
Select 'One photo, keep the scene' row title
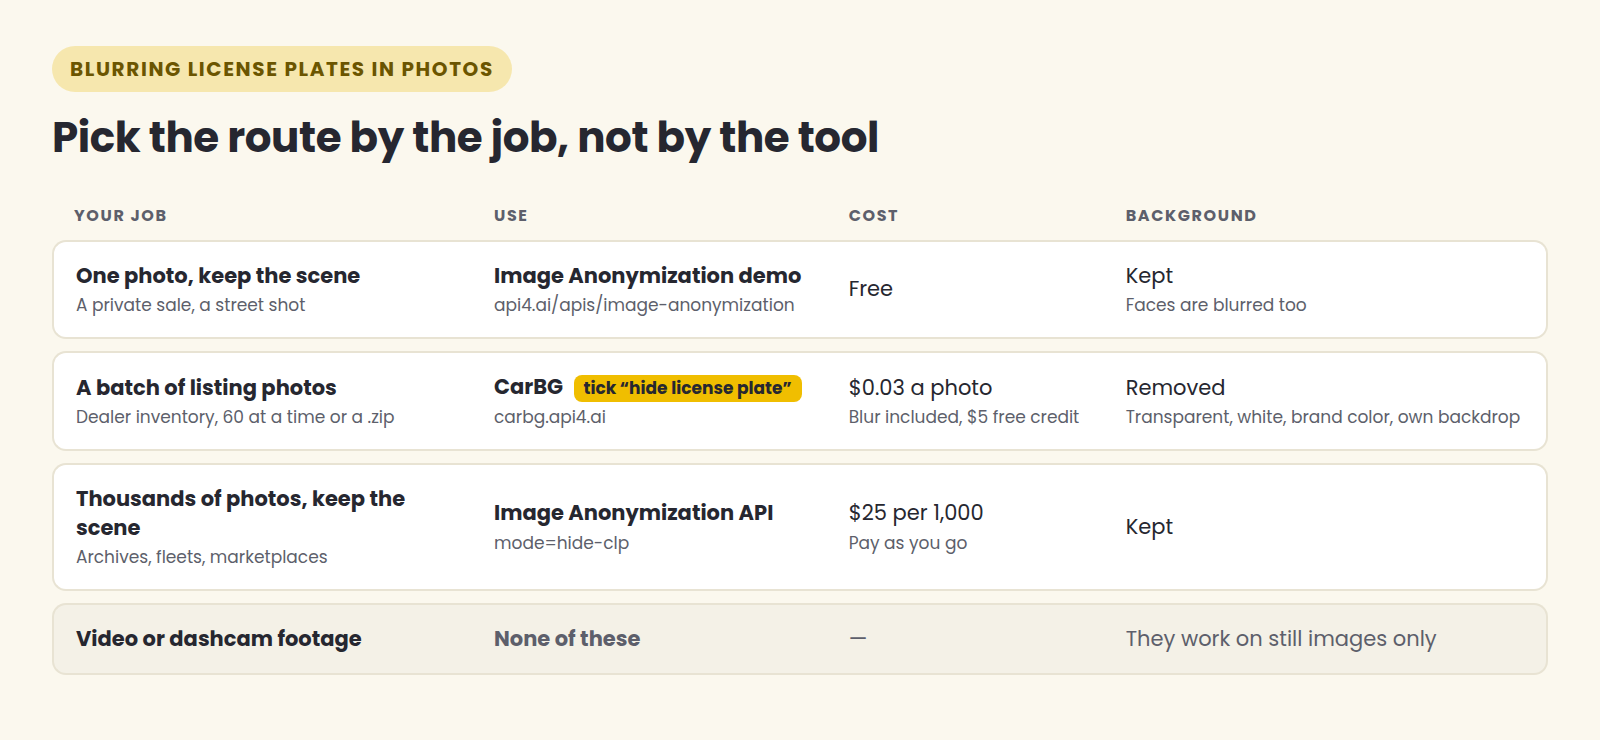click(218, 275)
